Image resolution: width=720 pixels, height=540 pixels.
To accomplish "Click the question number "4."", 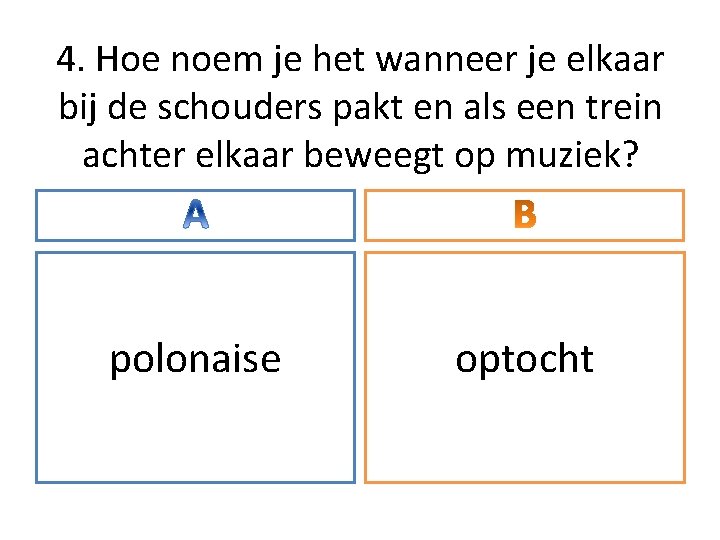I will 71,60.
